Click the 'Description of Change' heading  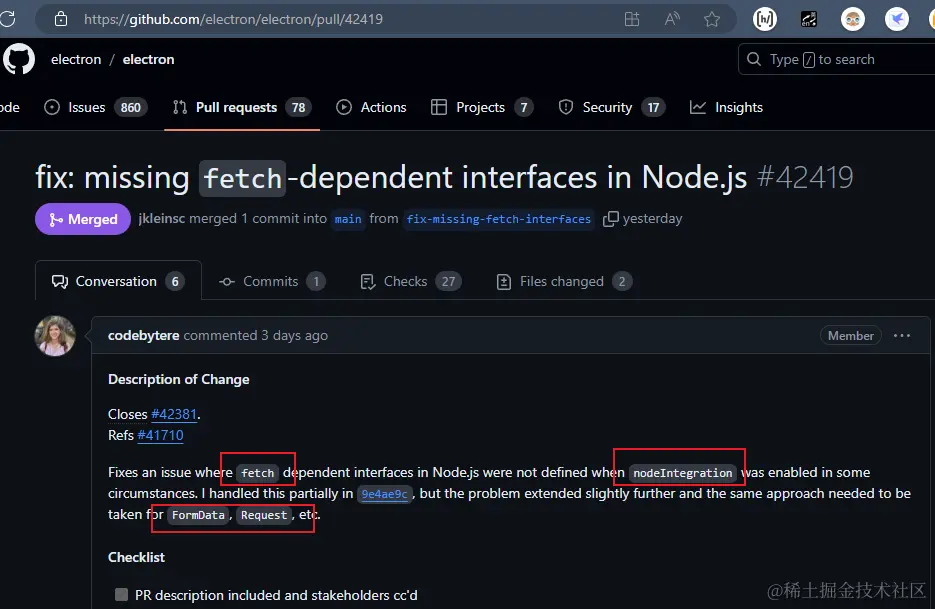(179, 379)
